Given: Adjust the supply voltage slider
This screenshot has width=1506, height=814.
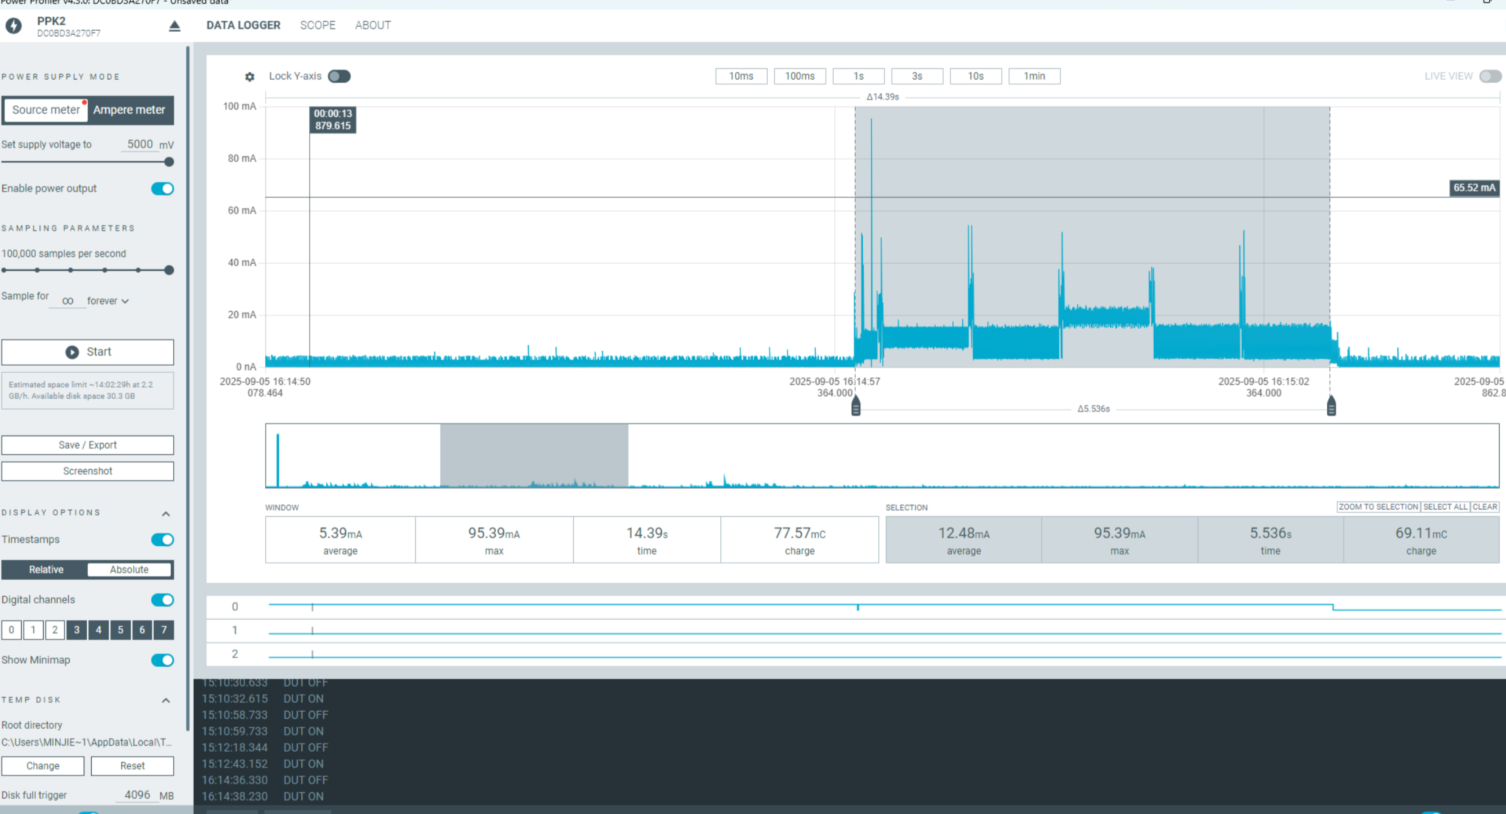Looking at the screenshot, I should 169,161.
